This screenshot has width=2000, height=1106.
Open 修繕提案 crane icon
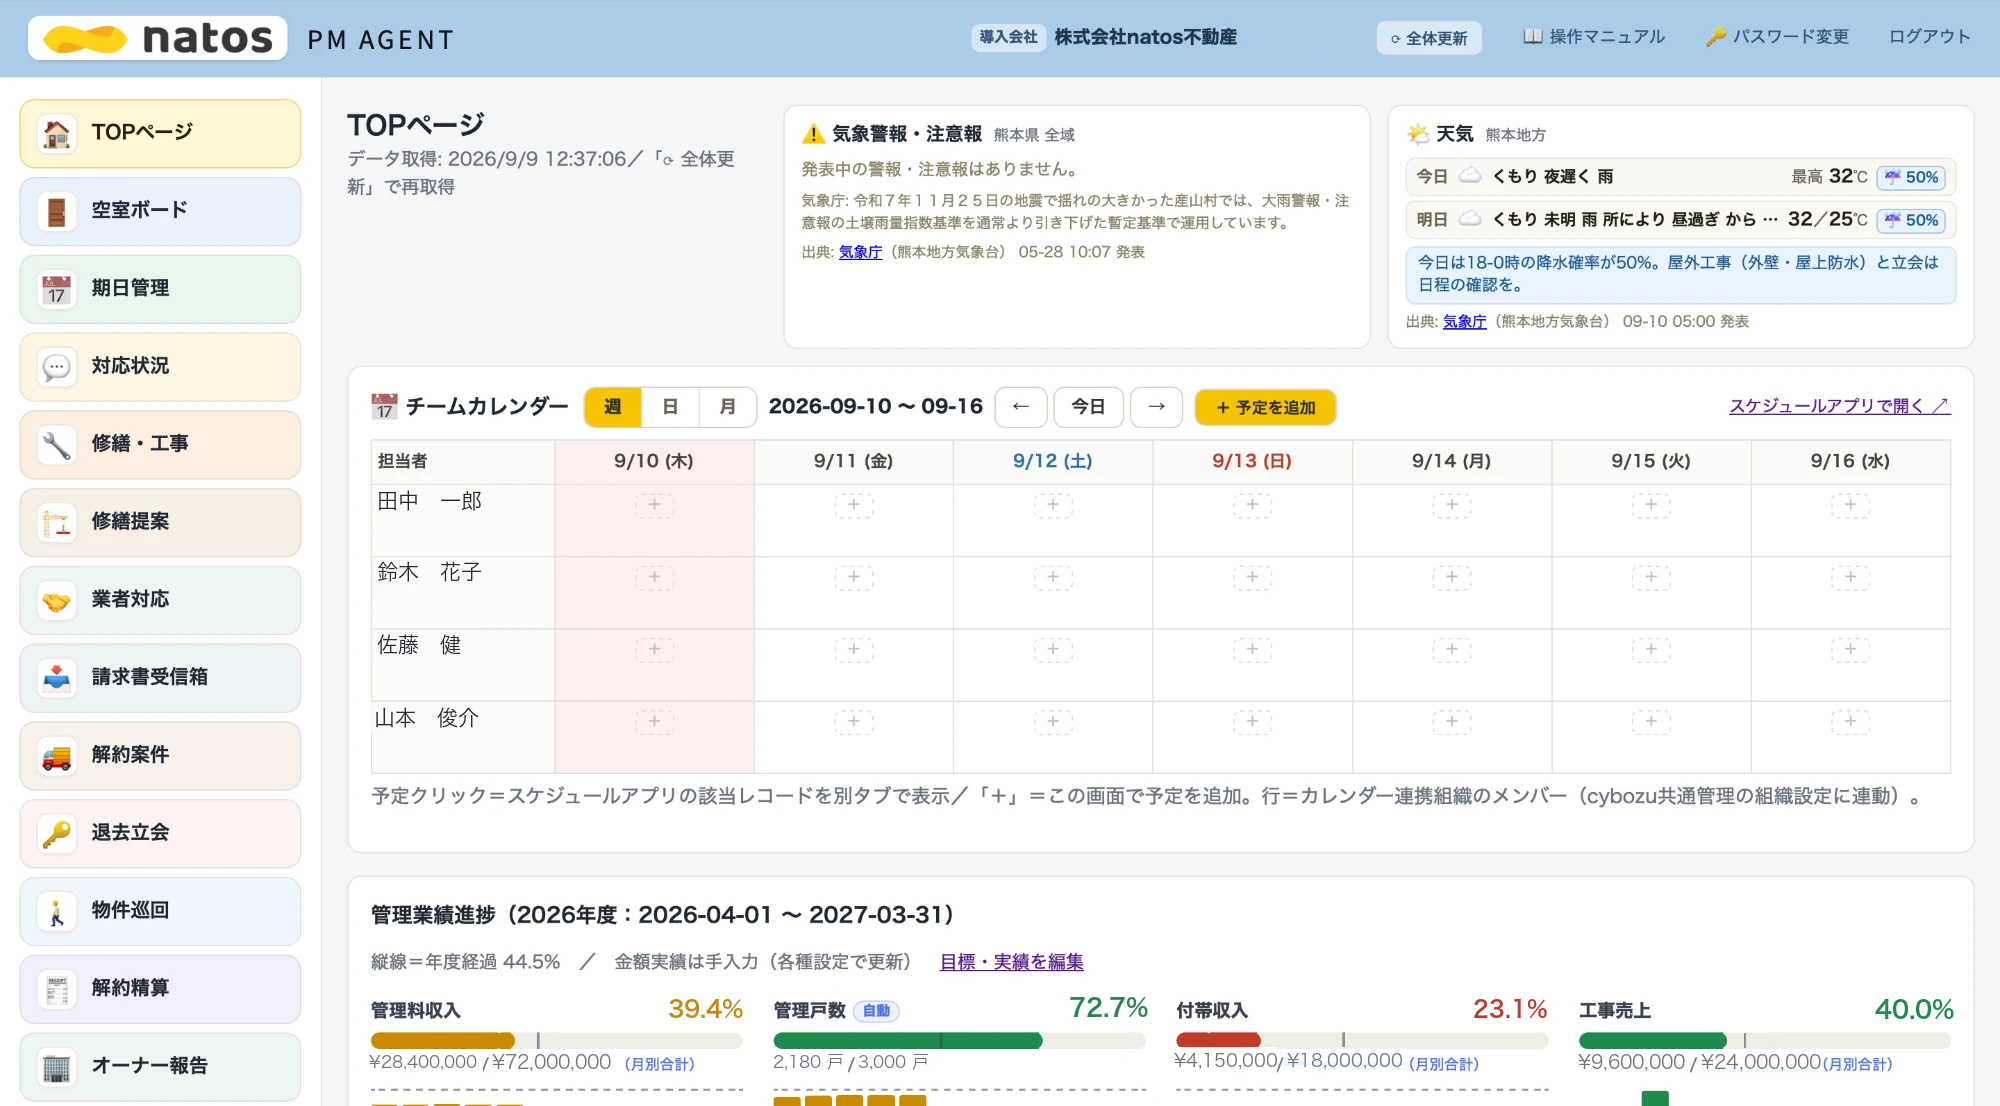point(57,522)
